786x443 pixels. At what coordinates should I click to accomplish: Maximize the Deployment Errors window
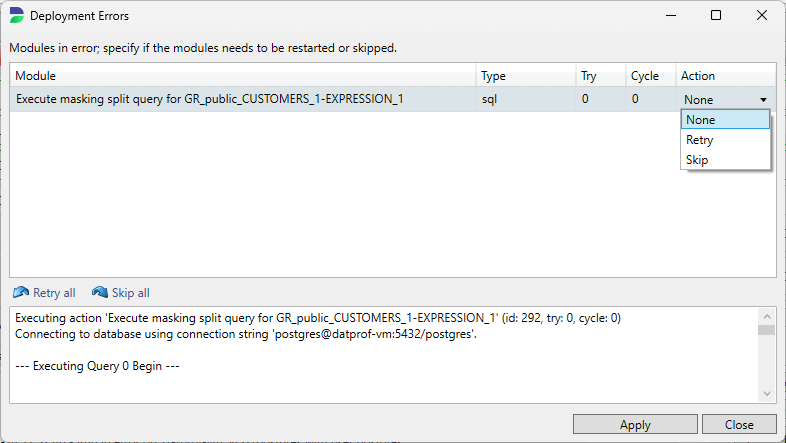pyautogui.click(x=716, y=16)
